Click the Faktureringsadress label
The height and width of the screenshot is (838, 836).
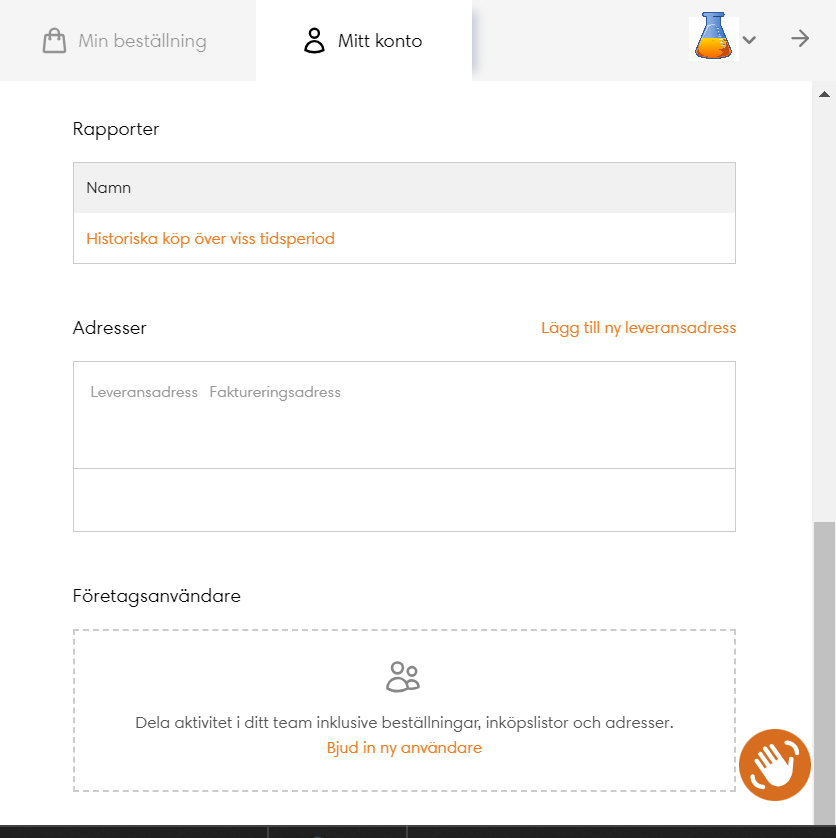(275, 392)
